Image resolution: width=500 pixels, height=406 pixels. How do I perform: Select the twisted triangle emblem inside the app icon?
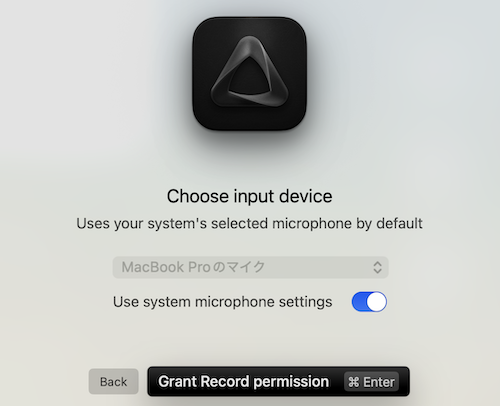(x=249, y=72)
